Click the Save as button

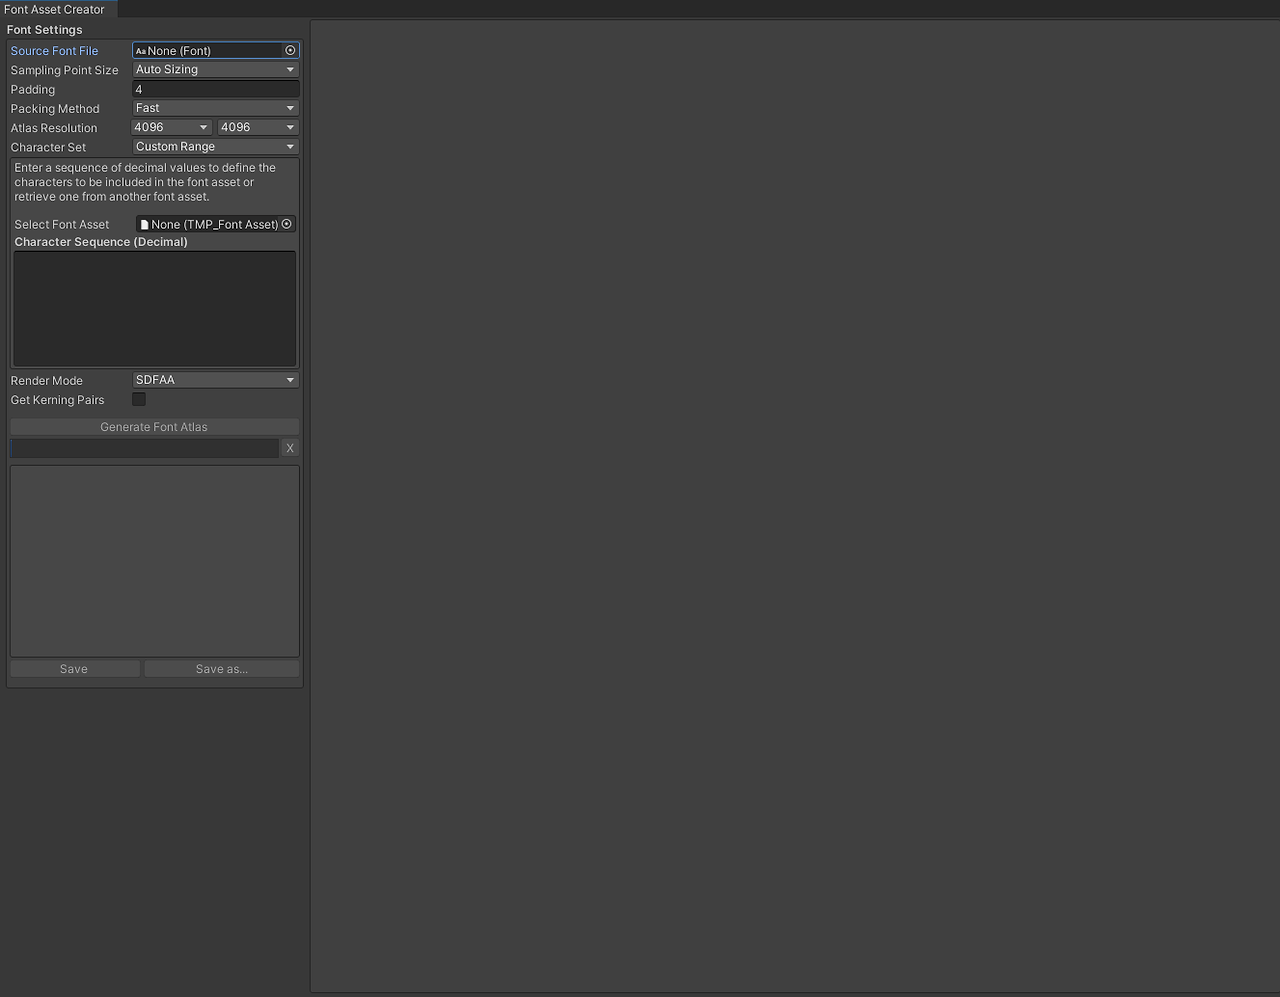pyautogui.click(x=222, y=668)
